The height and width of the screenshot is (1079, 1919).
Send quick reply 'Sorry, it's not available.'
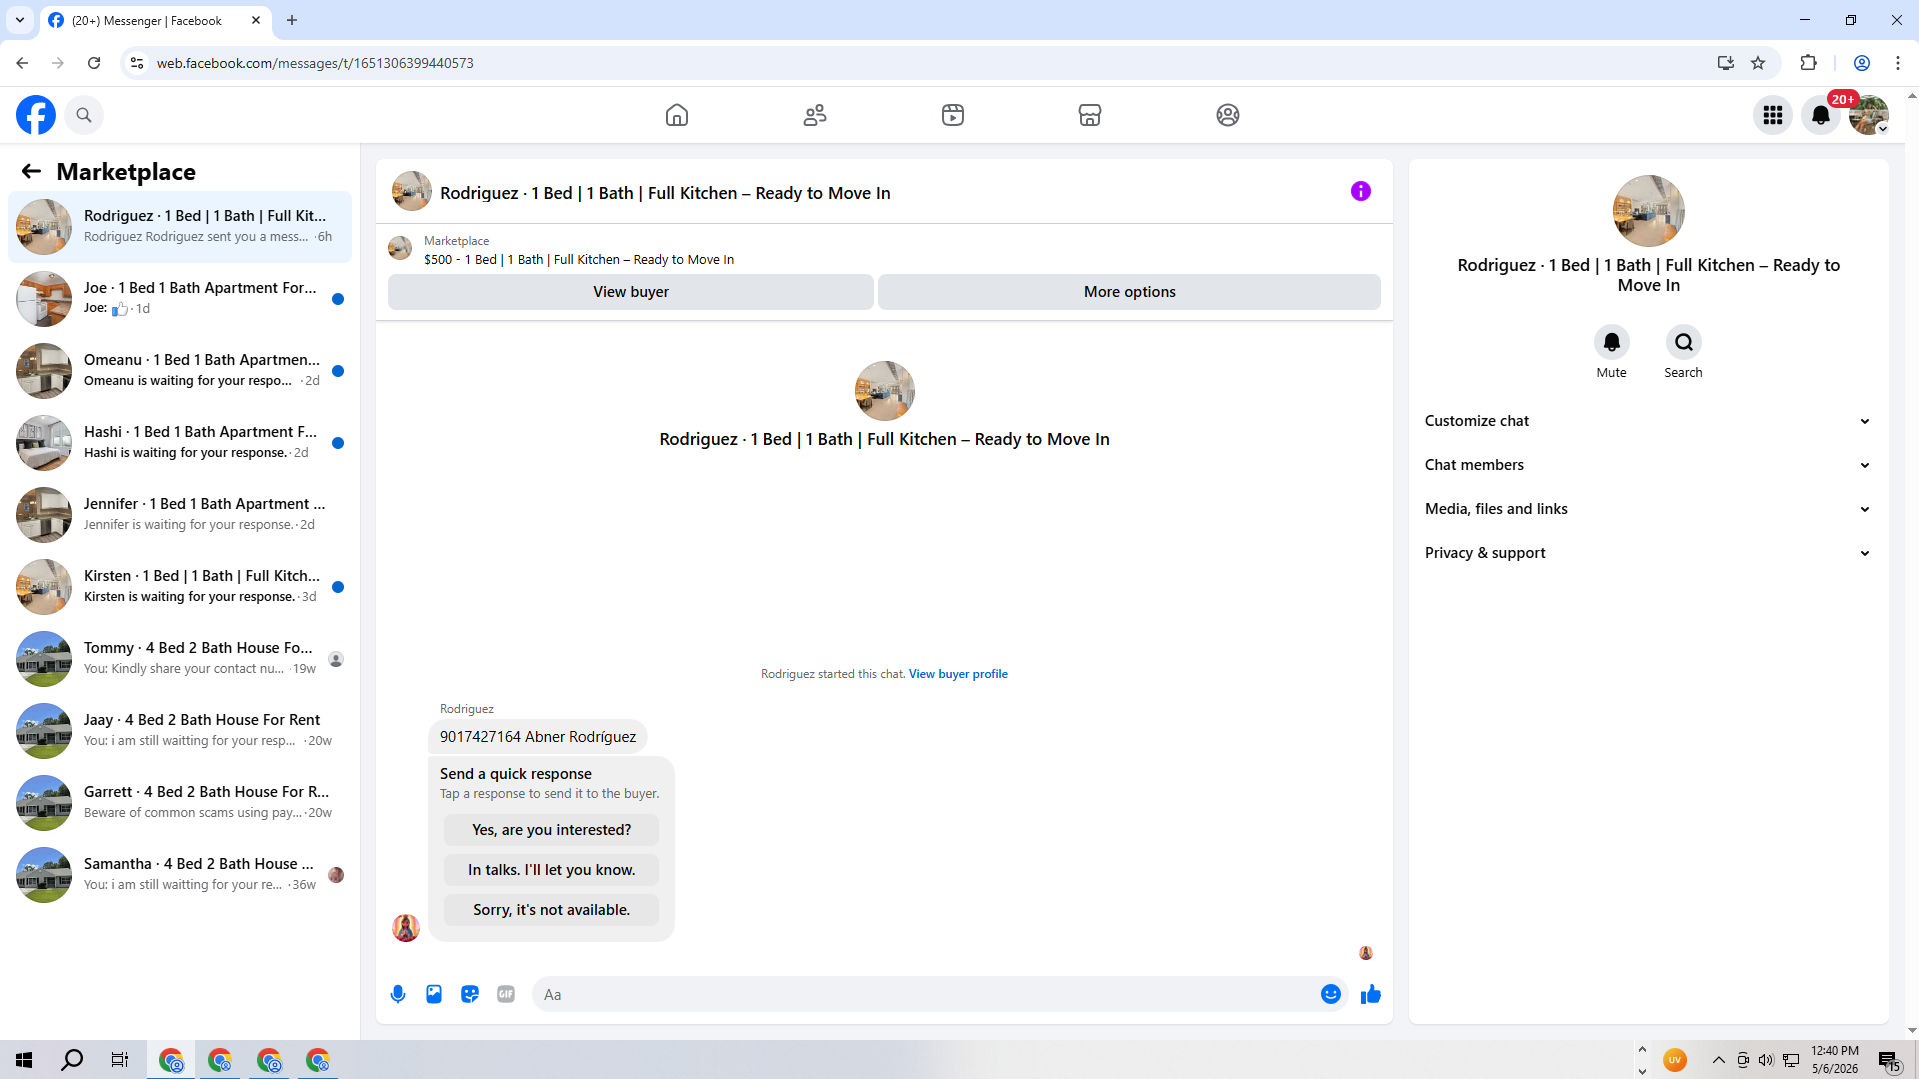(551, 910)
